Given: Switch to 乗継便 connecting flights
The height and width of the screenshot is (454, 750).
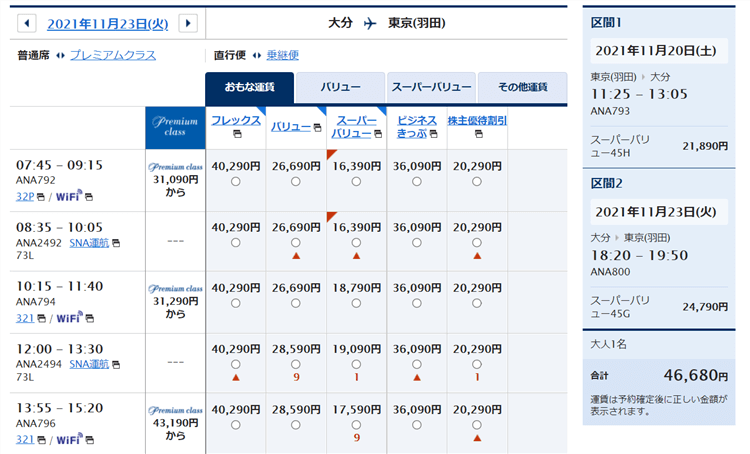Looking at the screenshot, I should 282,55.
